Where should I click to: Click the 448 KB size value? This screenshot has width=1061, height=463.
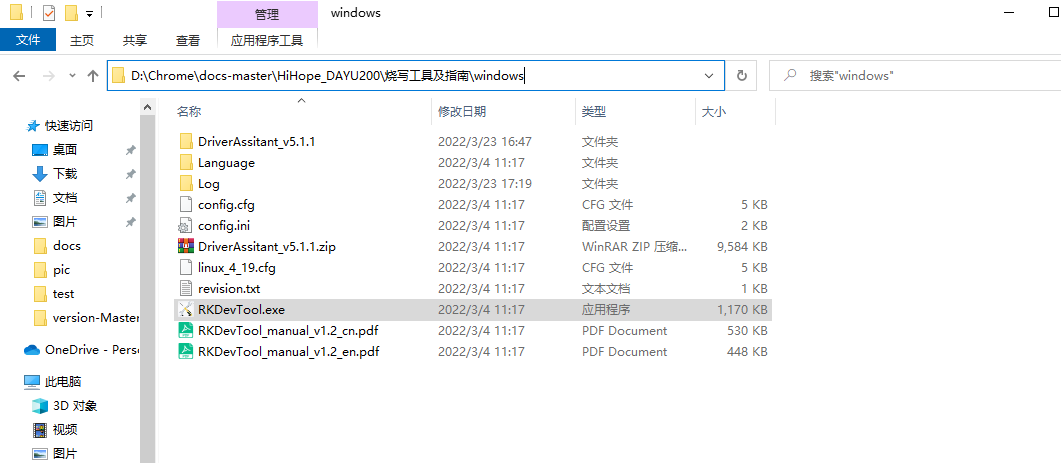point(747,351)
